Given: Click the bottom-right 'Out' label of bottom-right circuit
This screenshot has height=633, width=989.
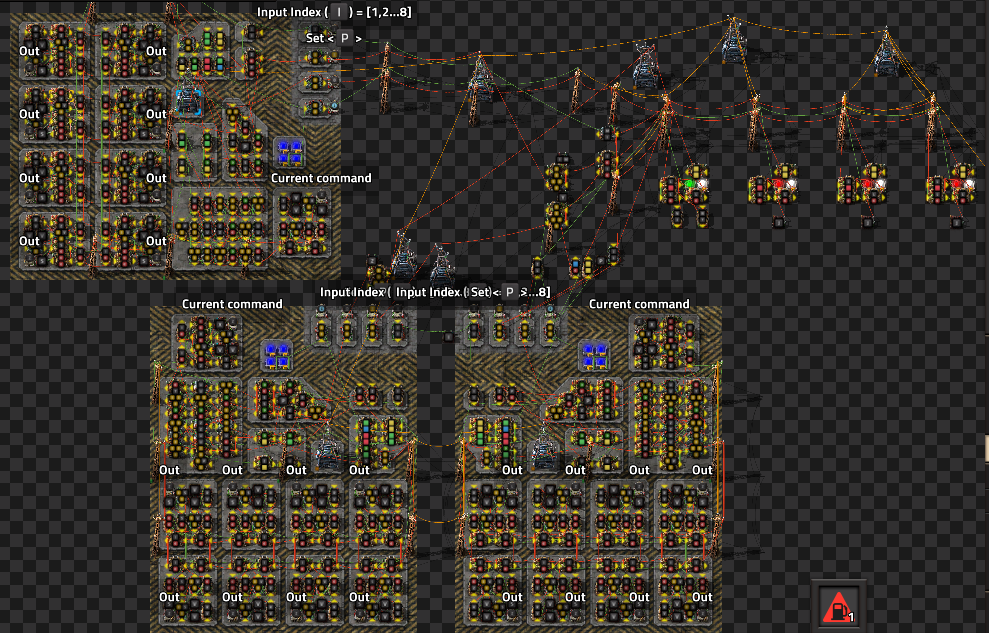Looking at the screenshot, I should (702, 596).
